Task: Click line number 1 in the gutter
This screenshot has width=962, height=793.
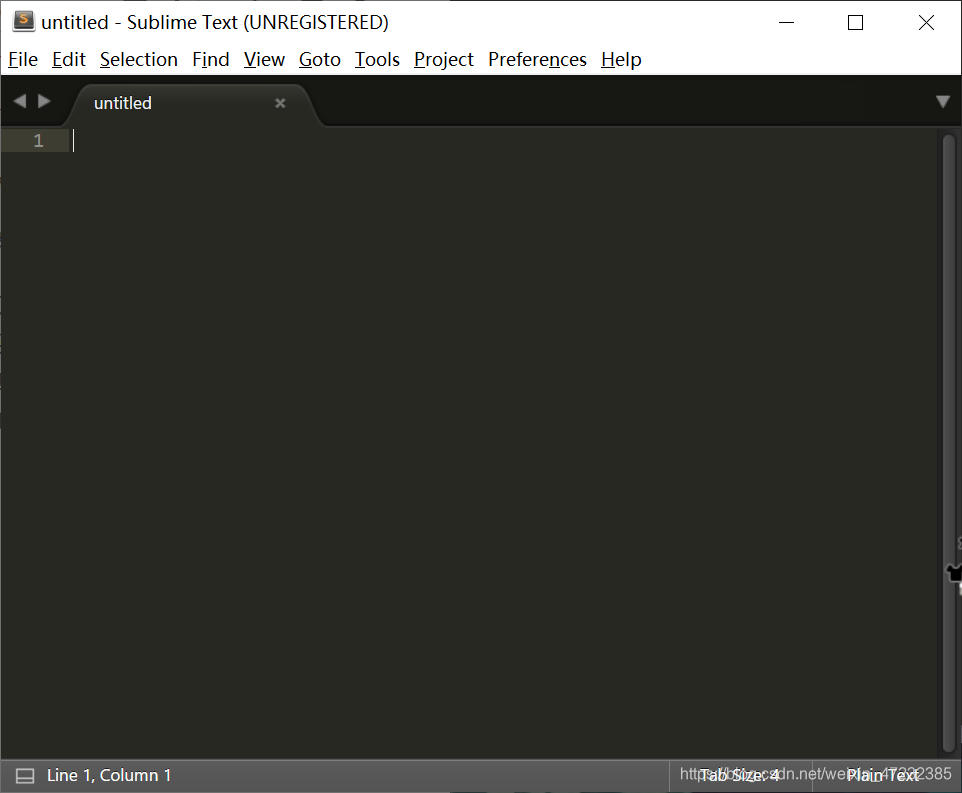Action: click(x=39, y=141)
